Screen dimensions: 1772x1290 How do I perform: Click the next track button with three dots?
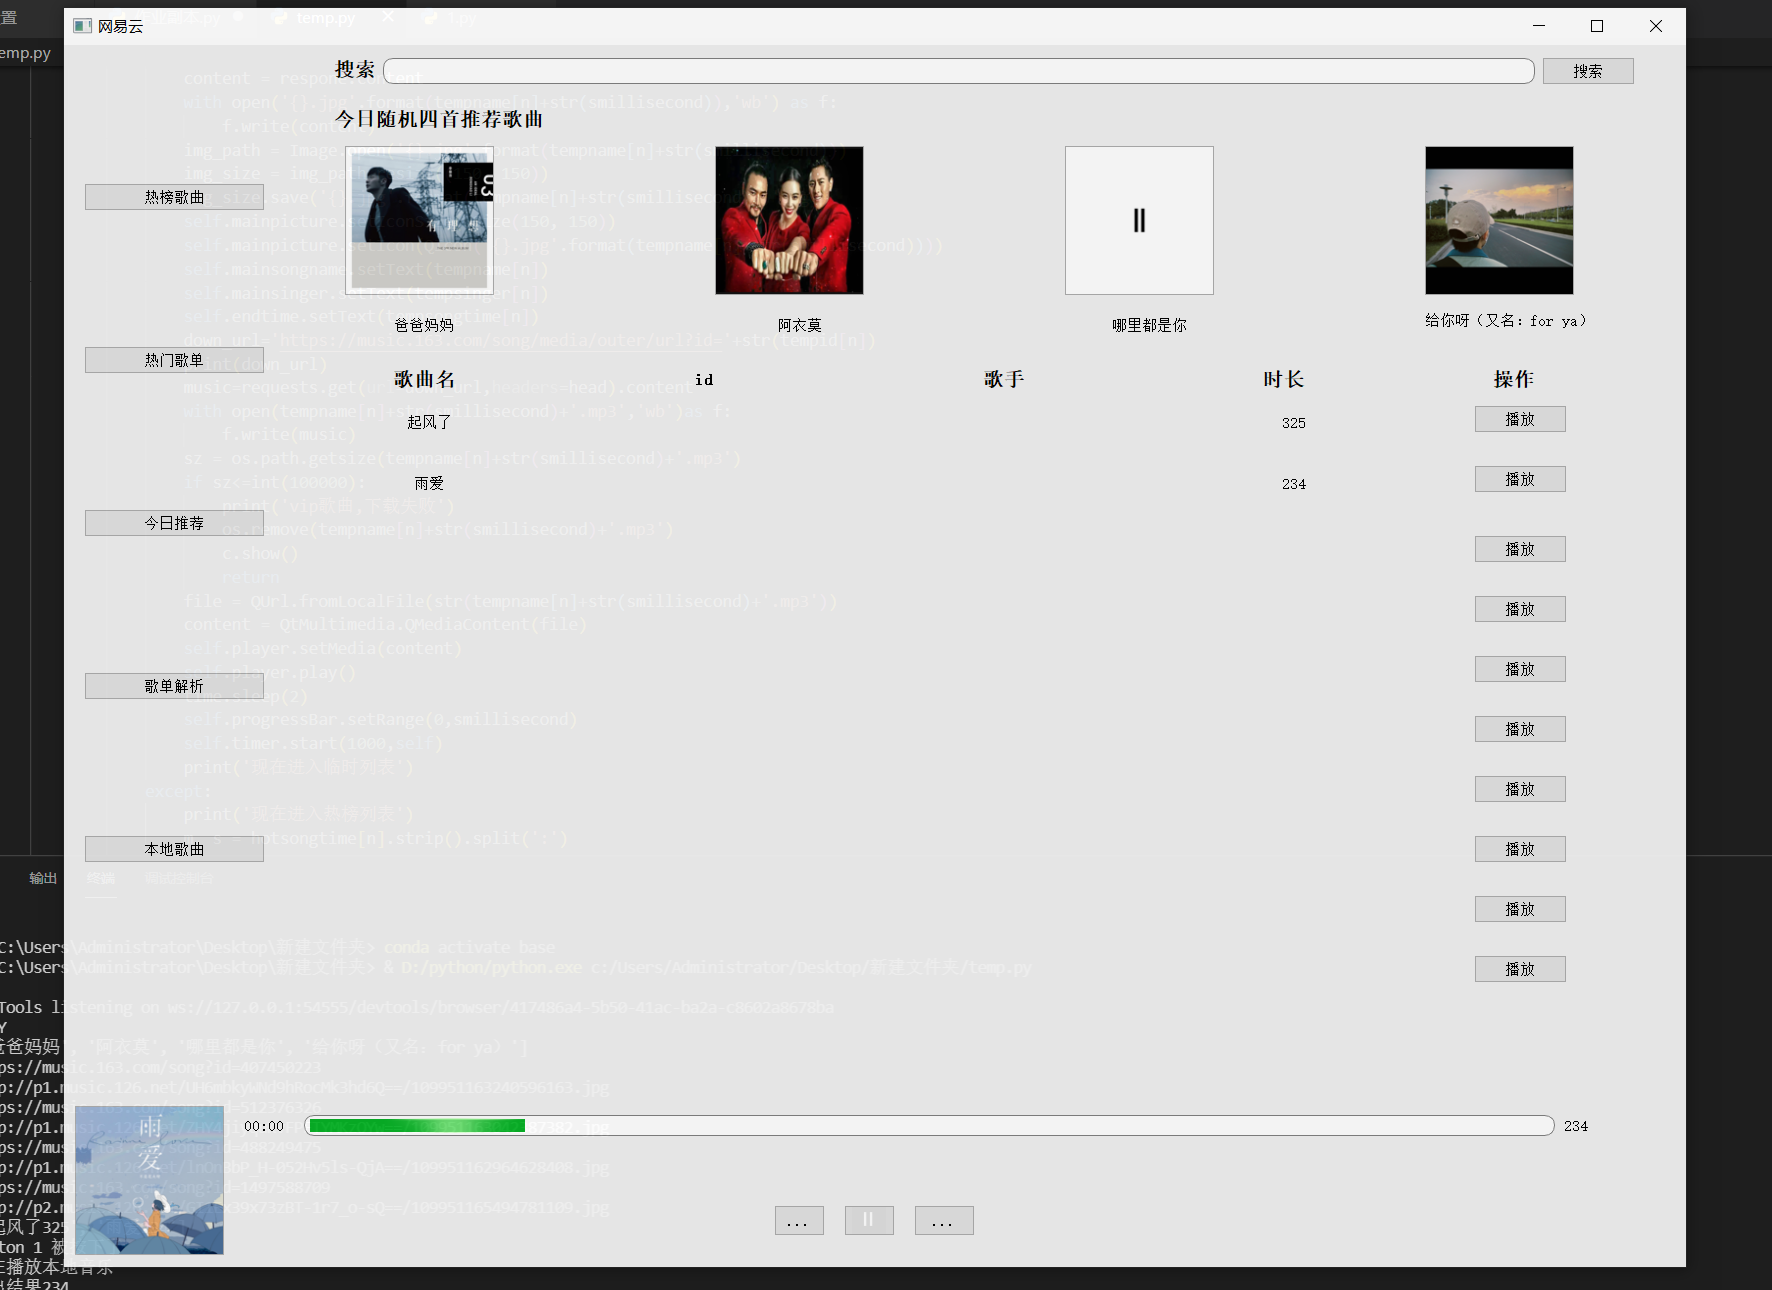tap(943, 1220)
